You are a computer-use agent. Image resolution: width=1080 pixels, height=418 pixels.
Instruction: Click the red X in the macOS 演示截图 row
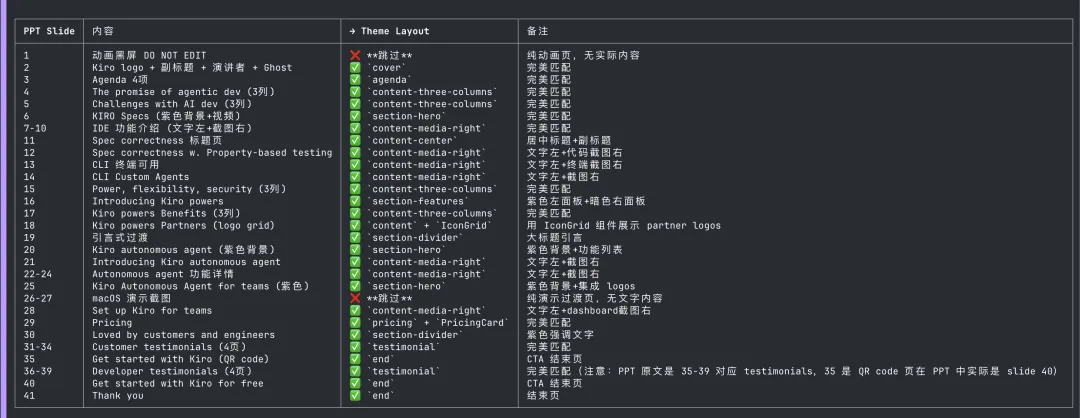coord(355,298)
